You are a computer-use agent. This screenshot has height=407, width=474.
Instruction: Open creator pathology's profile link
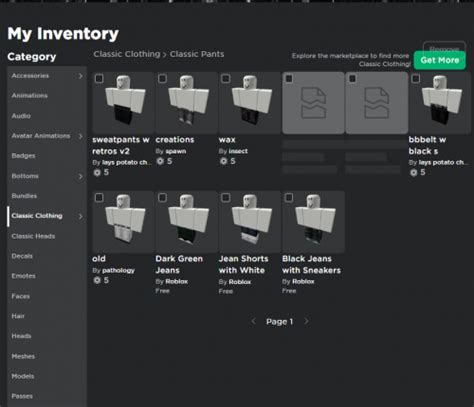[x=118, y=270]
